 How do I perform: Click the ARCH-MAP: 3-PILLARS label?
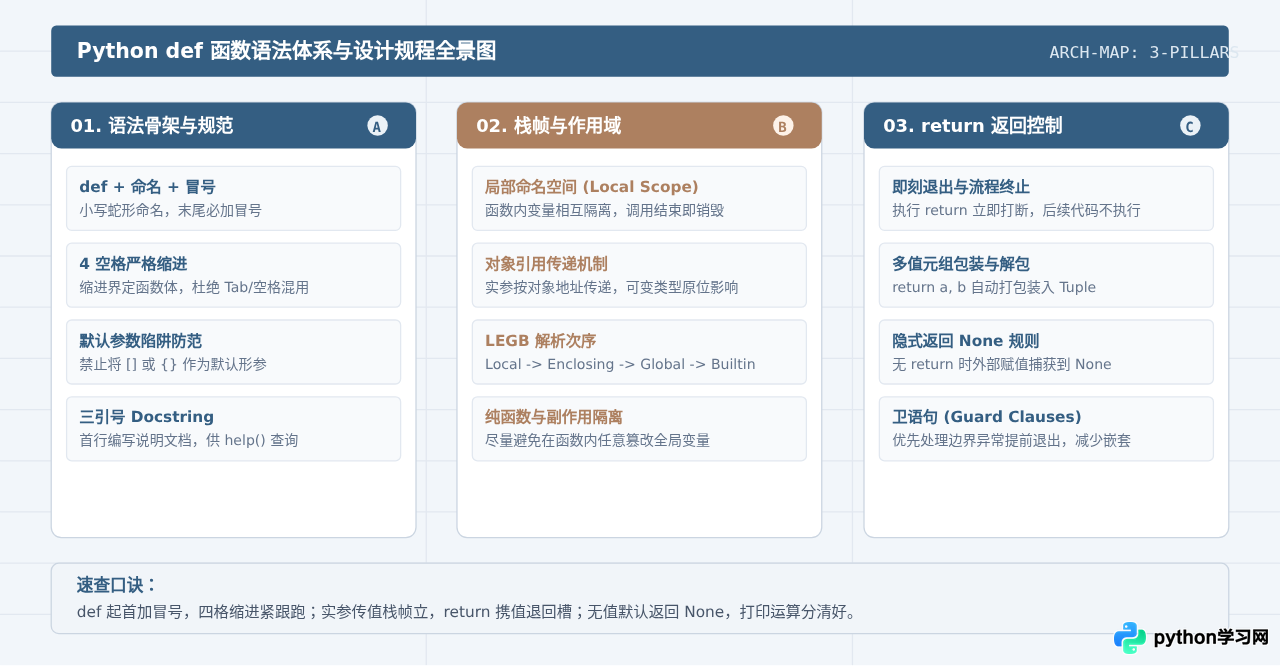click(x=1144, y=52)
